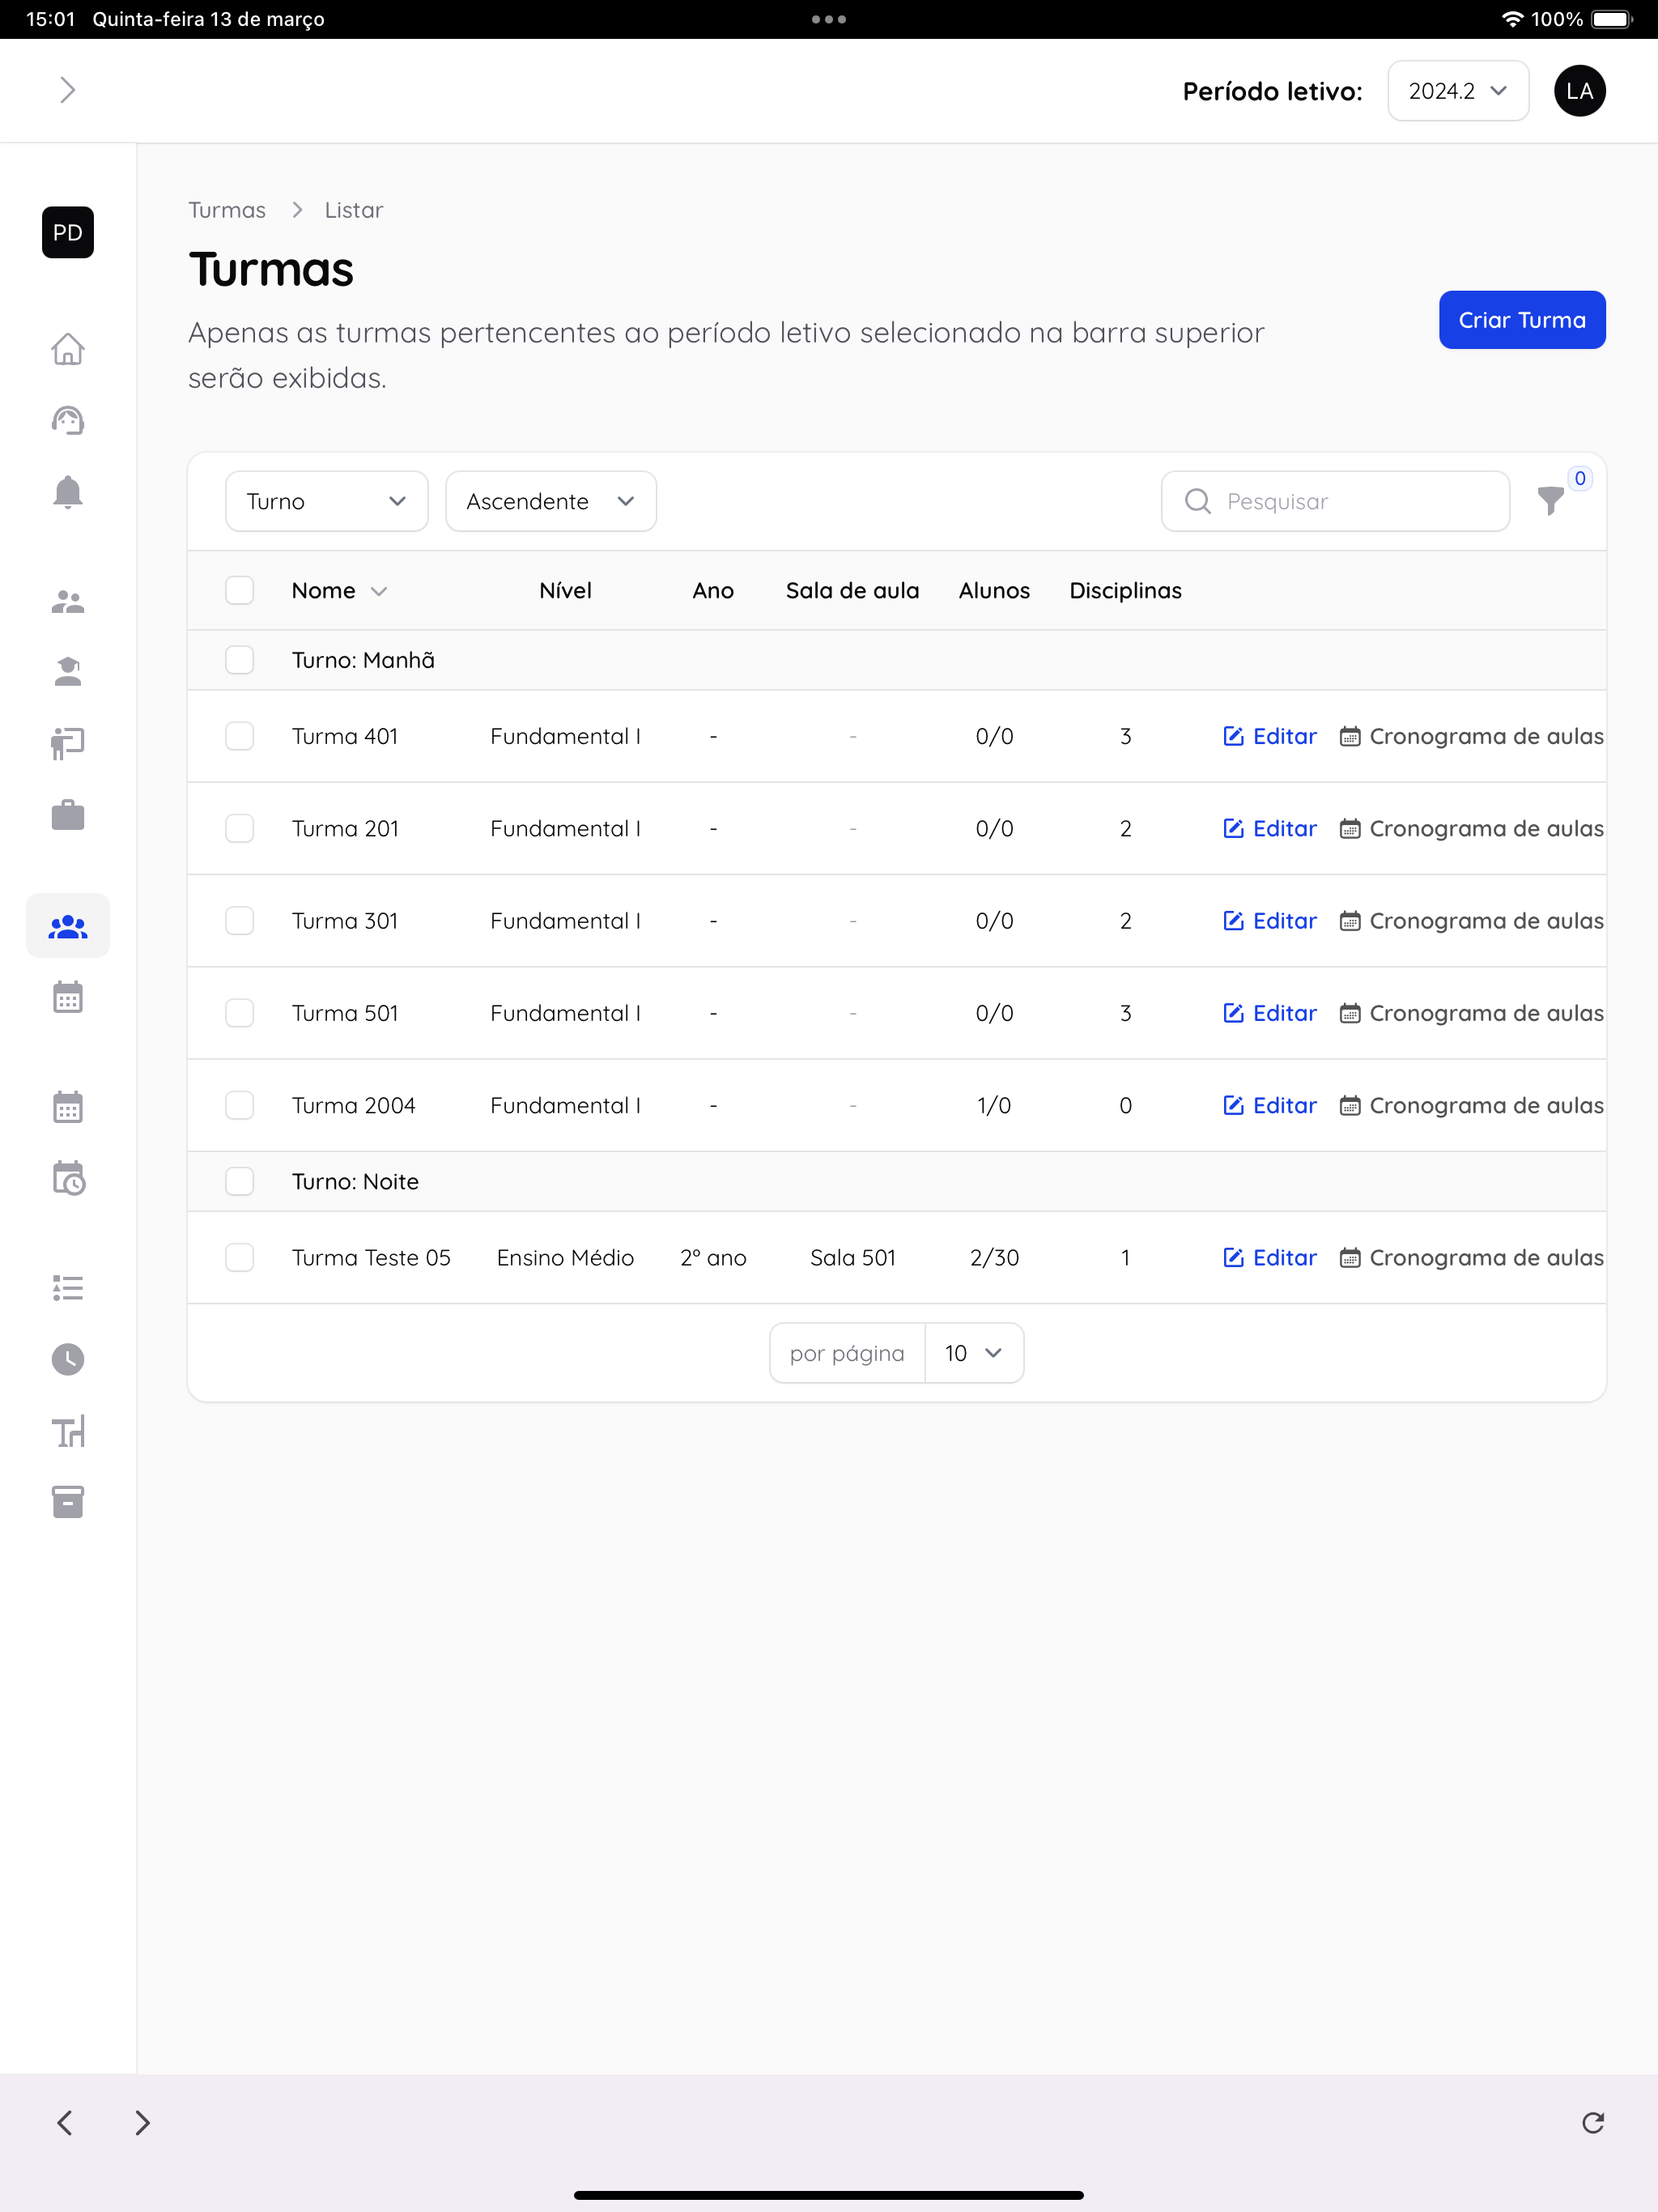Click the Ensino Médio level cell
1658x2212 pixels.
(565, 1257)
